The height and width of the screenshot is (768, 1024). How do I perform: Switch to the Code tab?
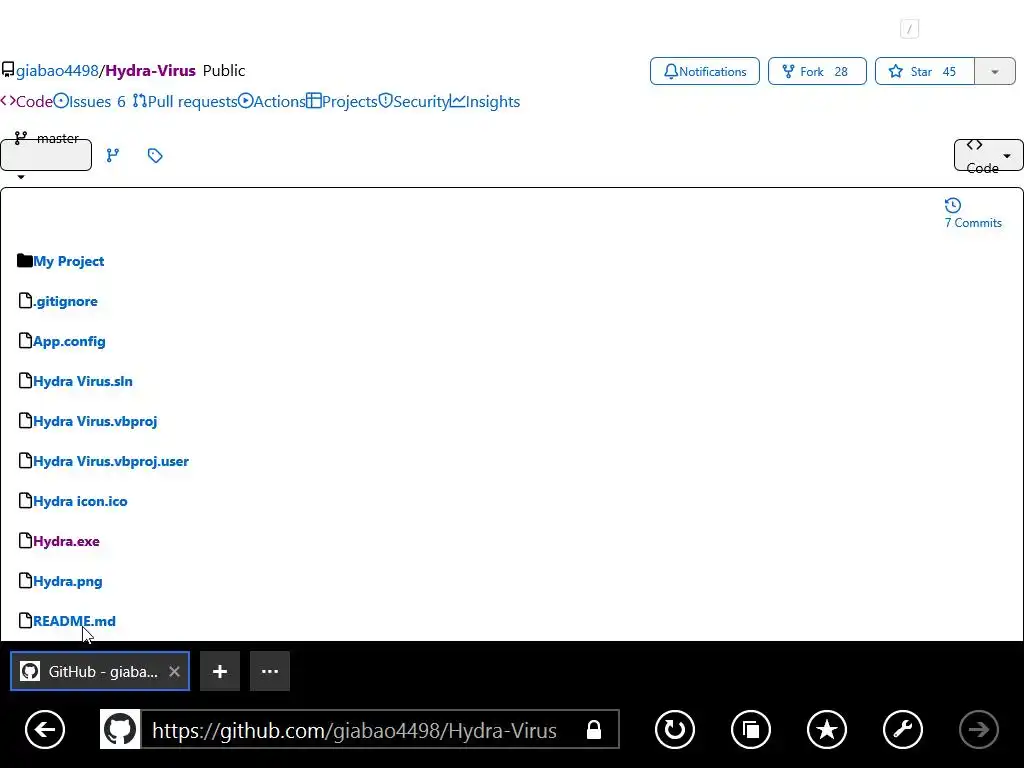tap(27, 101)
